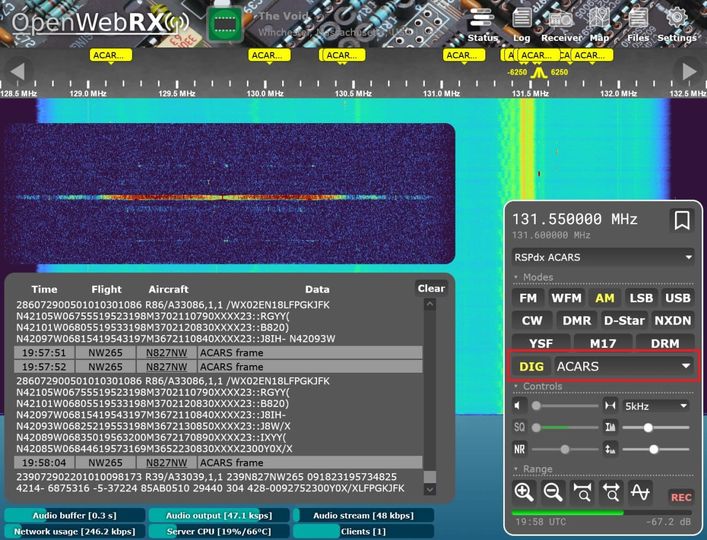Screen dimensions: 707x540
Task: Click the zoom out magnifier icon
Action: [x=552, y=491]
